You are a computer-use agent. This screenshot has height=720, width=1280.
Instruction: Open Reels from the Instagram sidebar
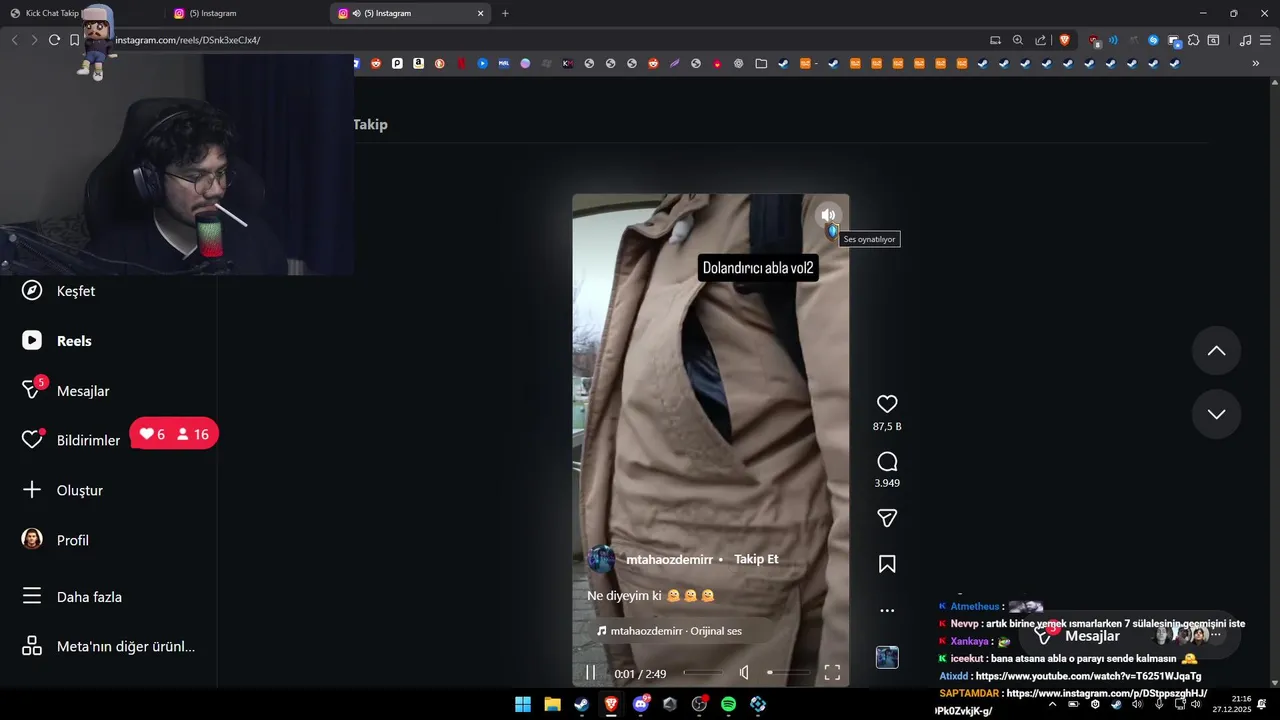click(57, 341)
